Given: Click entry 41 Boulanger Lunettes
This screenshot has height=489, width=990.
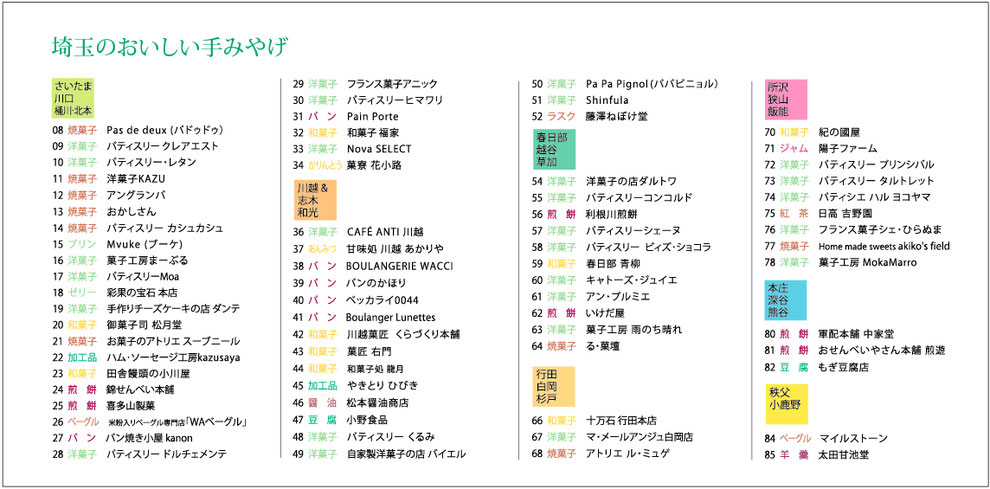Looking at the screenshot, I should (x=364, y=317).
